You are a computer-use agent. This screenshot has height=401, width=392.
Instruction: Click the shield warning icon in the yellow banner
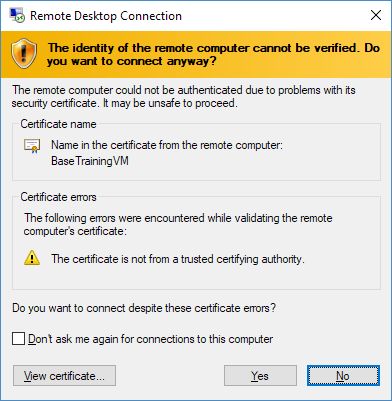(24, 53)
